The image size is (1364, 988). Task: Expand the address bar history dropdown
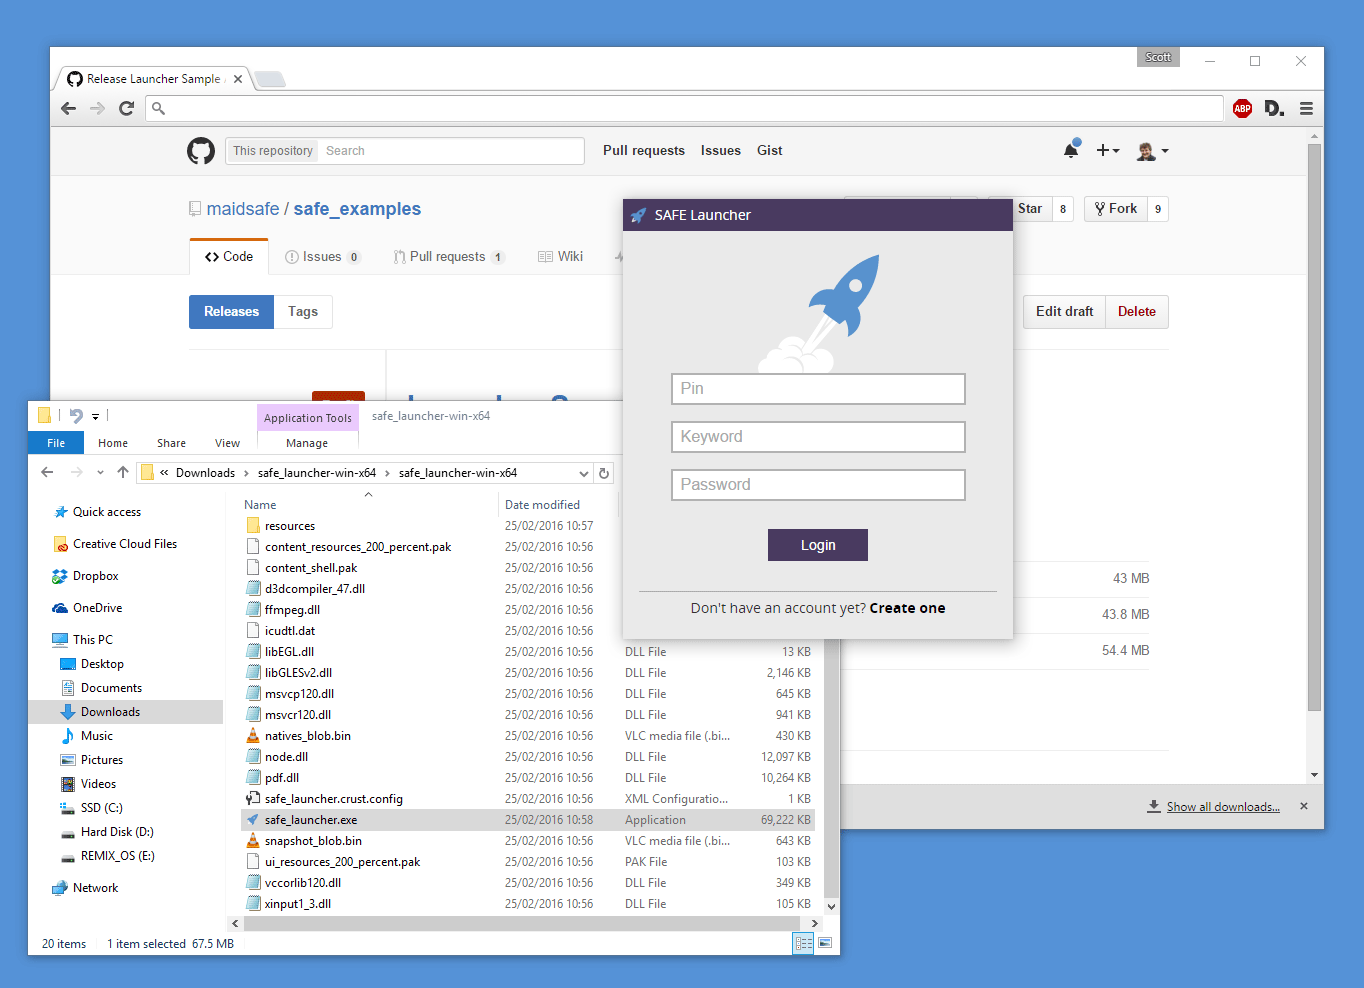584,473
